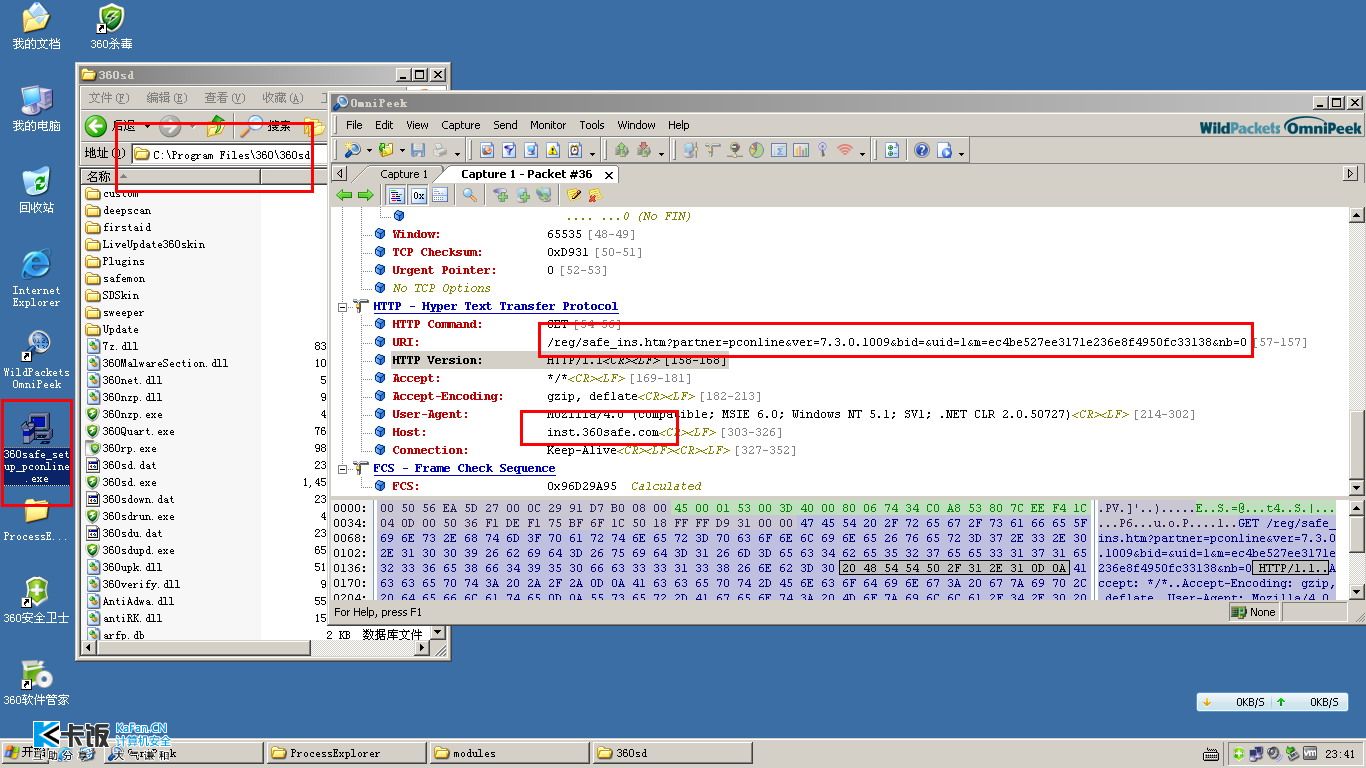Screen dimensions: 1366x768
Task: Click the decode pane vertical scrollbar down arrow
Action: [1357, 487]
